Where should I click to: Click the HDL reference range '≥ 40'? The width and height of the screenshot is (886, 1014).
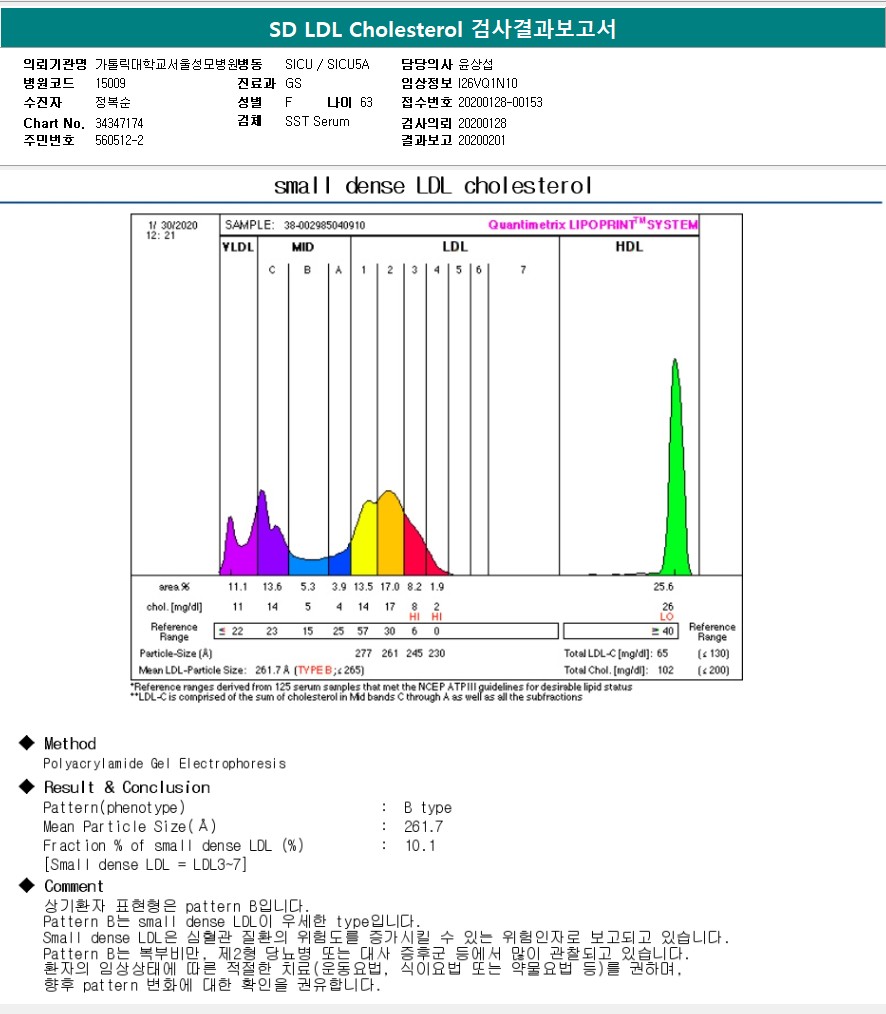coord(662,631)
